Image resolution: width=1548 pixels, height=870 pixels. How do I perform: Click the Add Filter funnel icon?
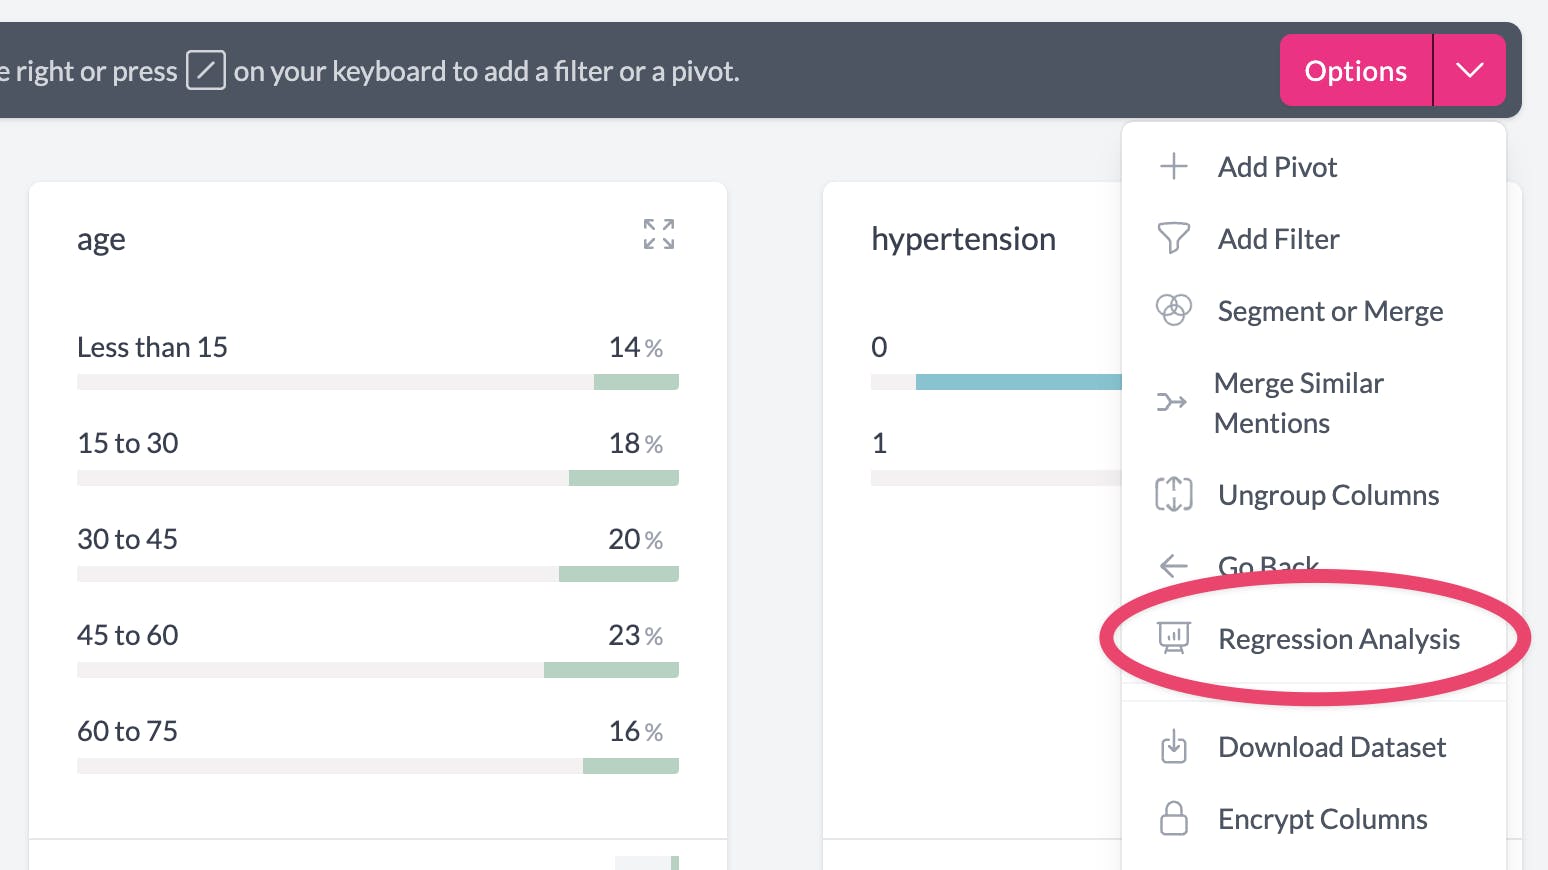pos(1173,239)
